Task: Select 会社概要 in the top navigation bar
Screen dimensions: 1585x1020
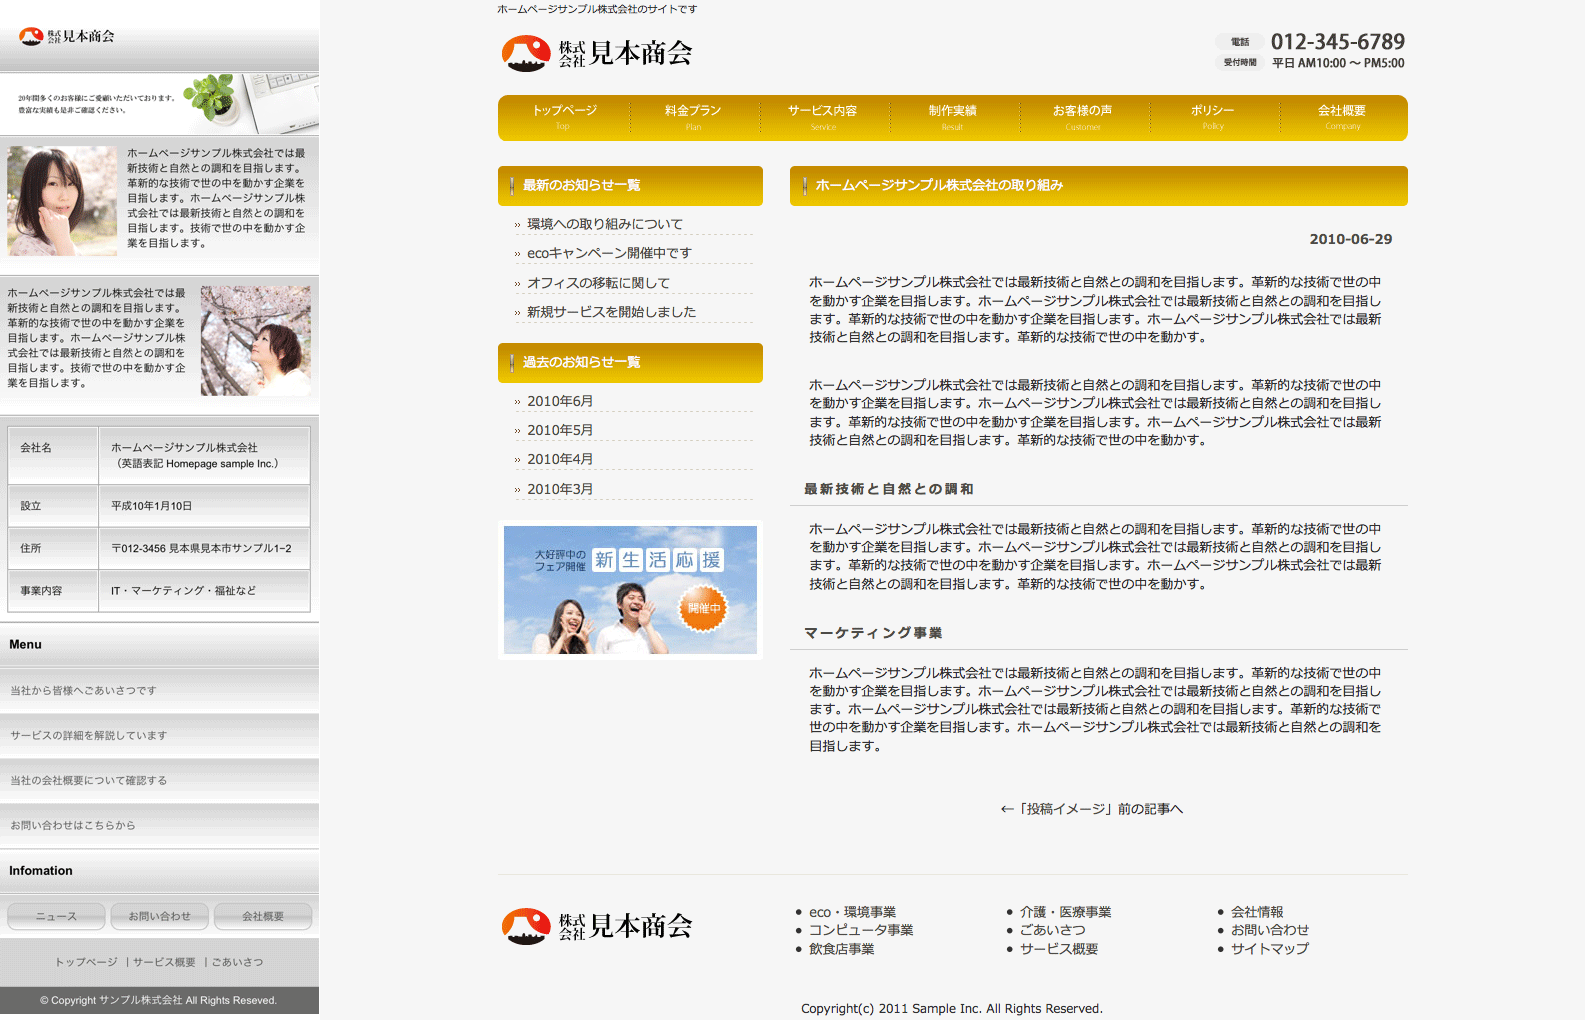Action: (1341, 117)
